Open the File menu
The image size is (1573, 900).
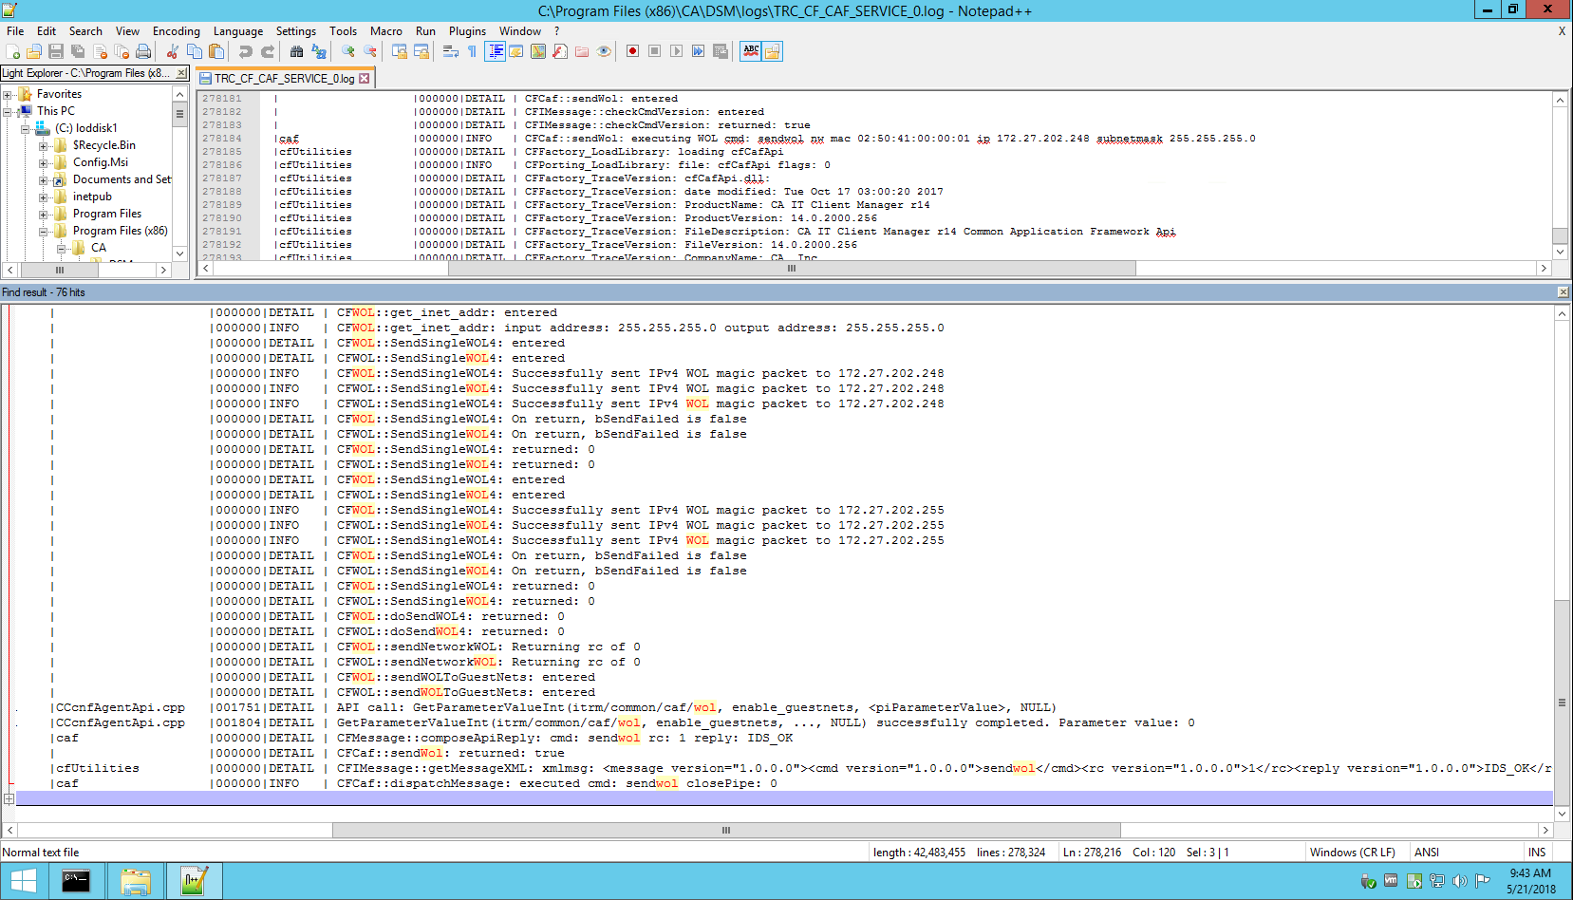pyautogui.click(x=15, y=31)
